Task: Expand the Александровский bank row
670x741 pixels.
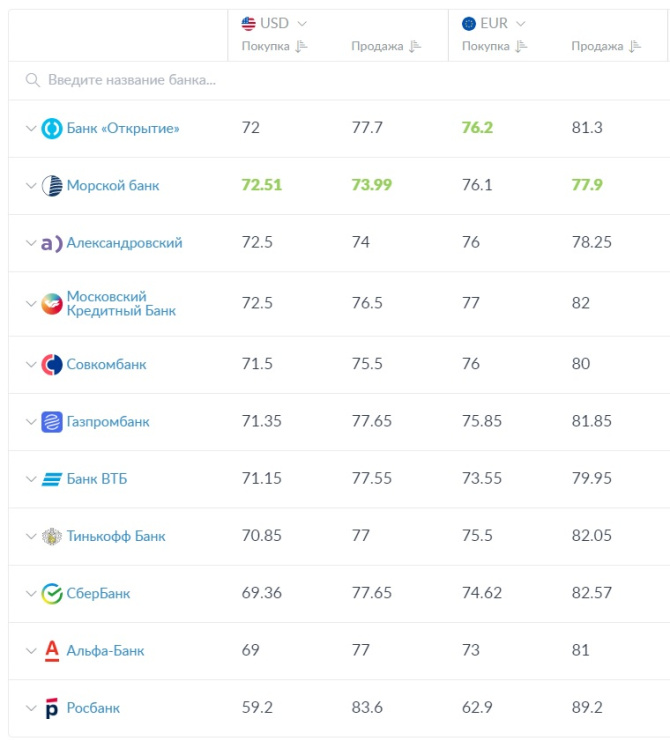Action: (30, 243)
